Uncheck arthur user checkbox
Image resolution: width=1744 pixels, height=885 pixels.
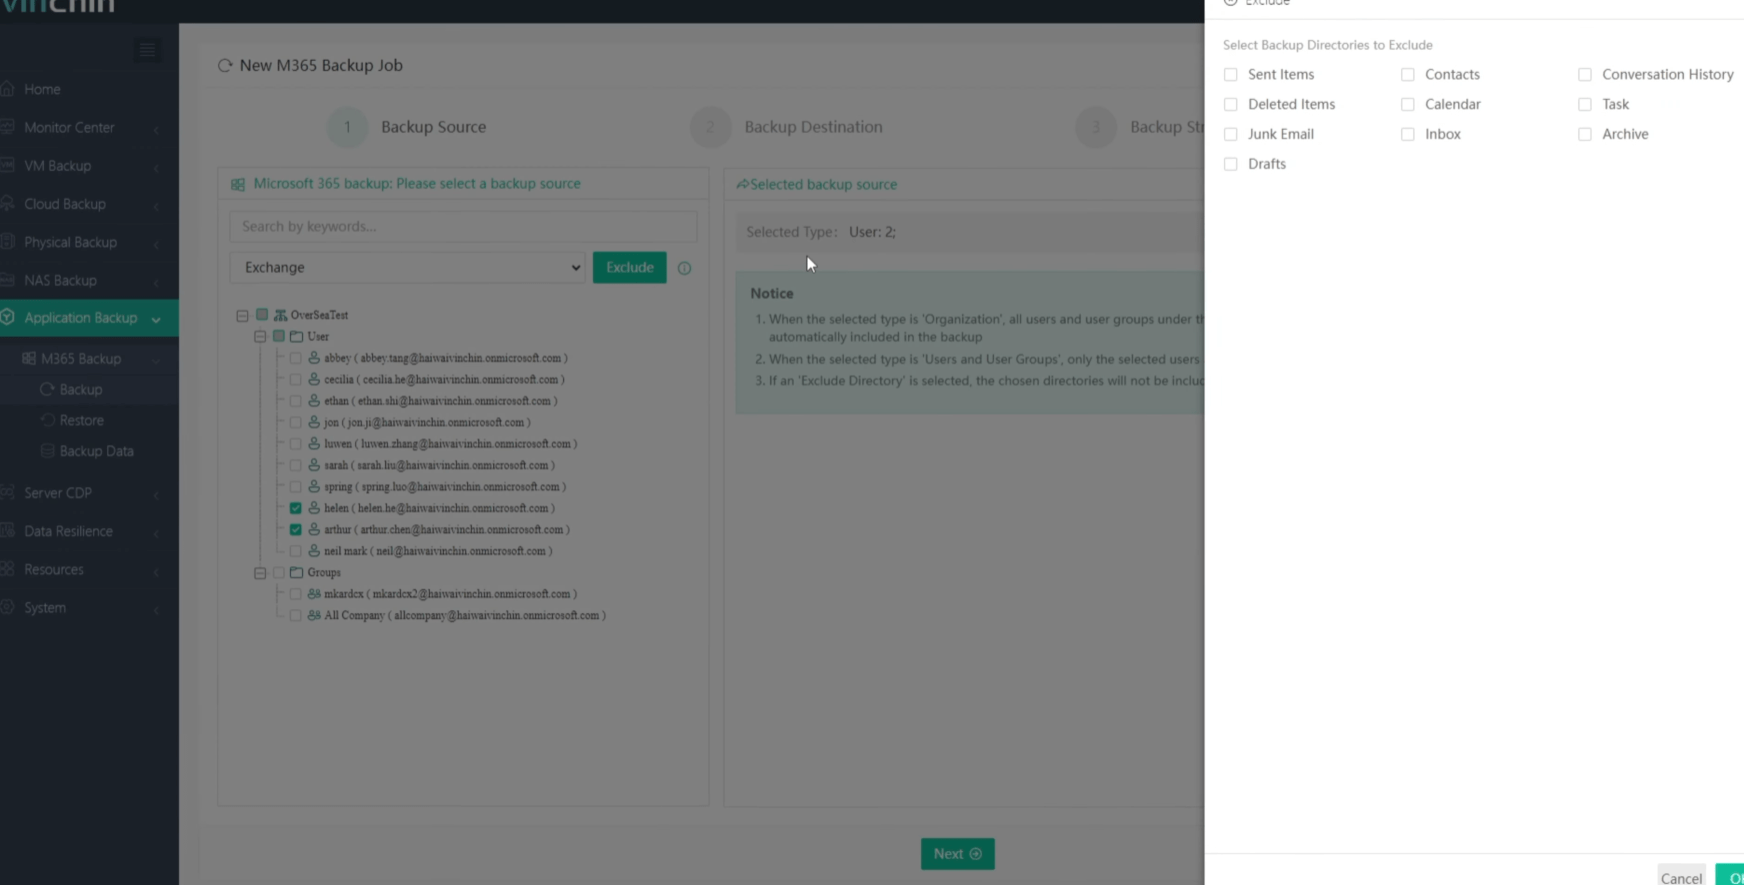pyautogui.click(x=295, y=530)
